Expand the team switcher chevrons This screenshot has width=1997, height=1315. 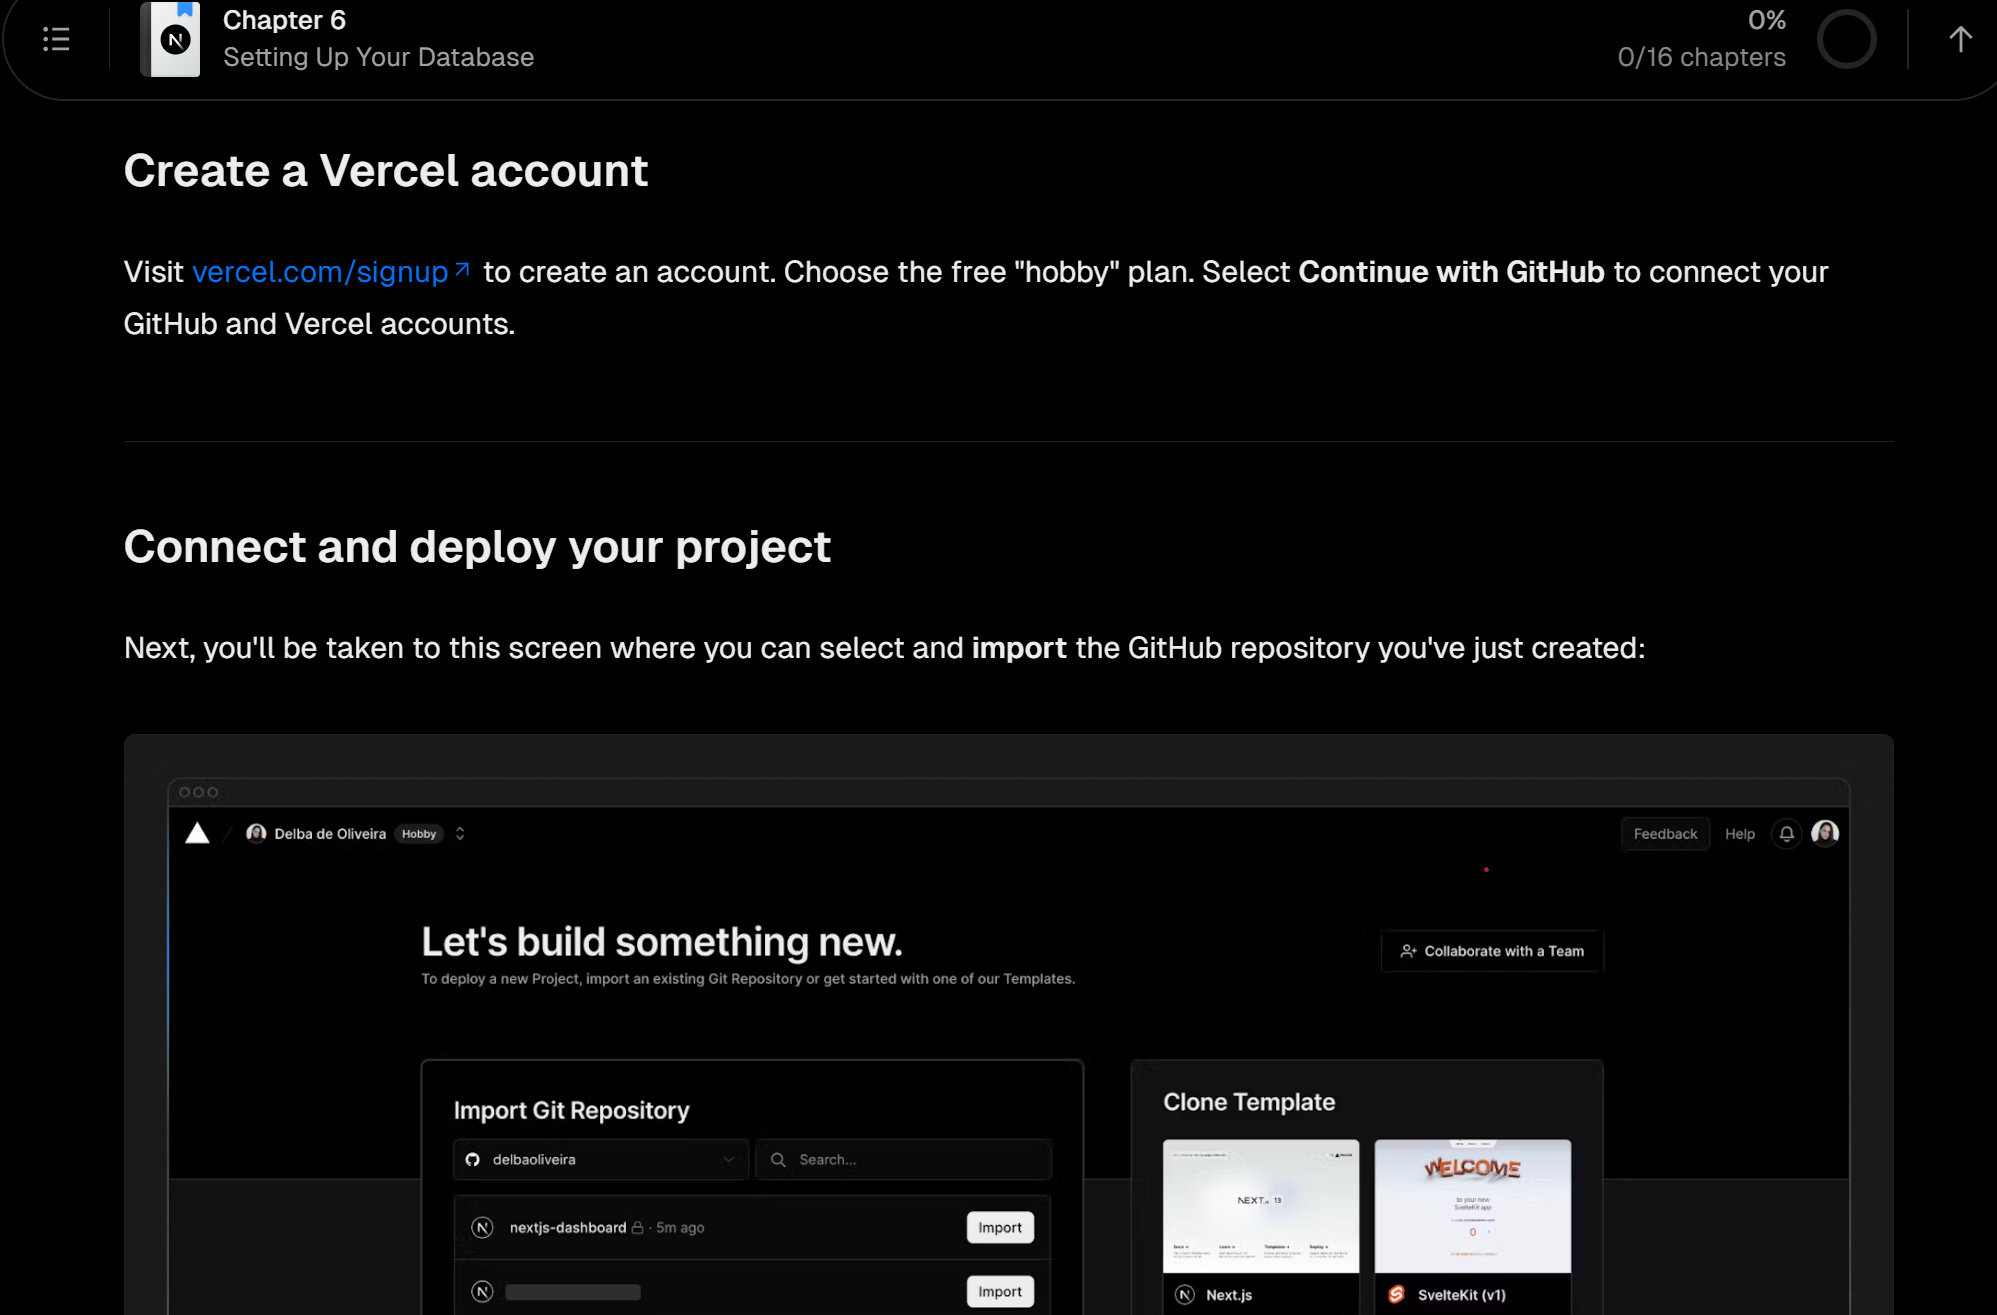tap(460, 833)
